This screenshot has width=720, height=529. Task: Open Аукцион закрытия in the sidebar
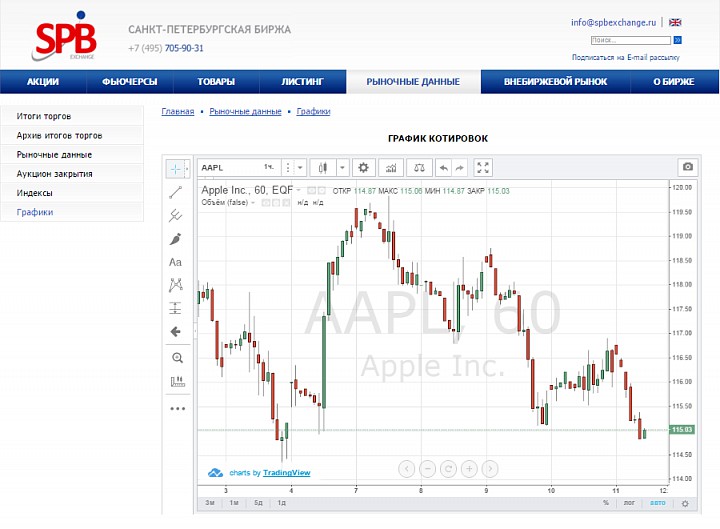coord(72,174)
